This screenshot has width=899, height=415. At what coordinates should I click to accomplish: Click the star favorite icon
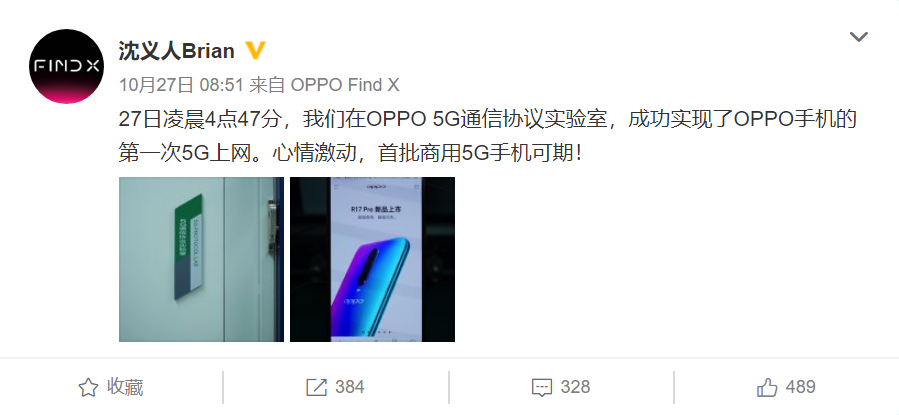[x=88, y=388]
